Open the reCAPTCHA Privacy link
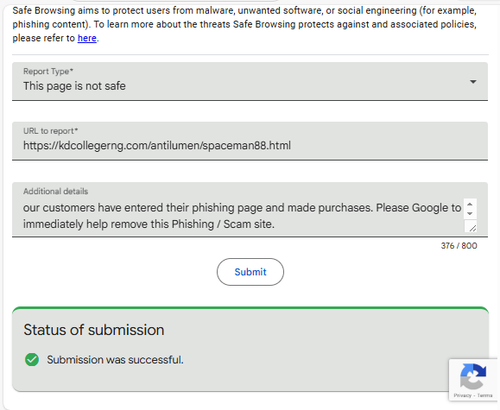 462,395
